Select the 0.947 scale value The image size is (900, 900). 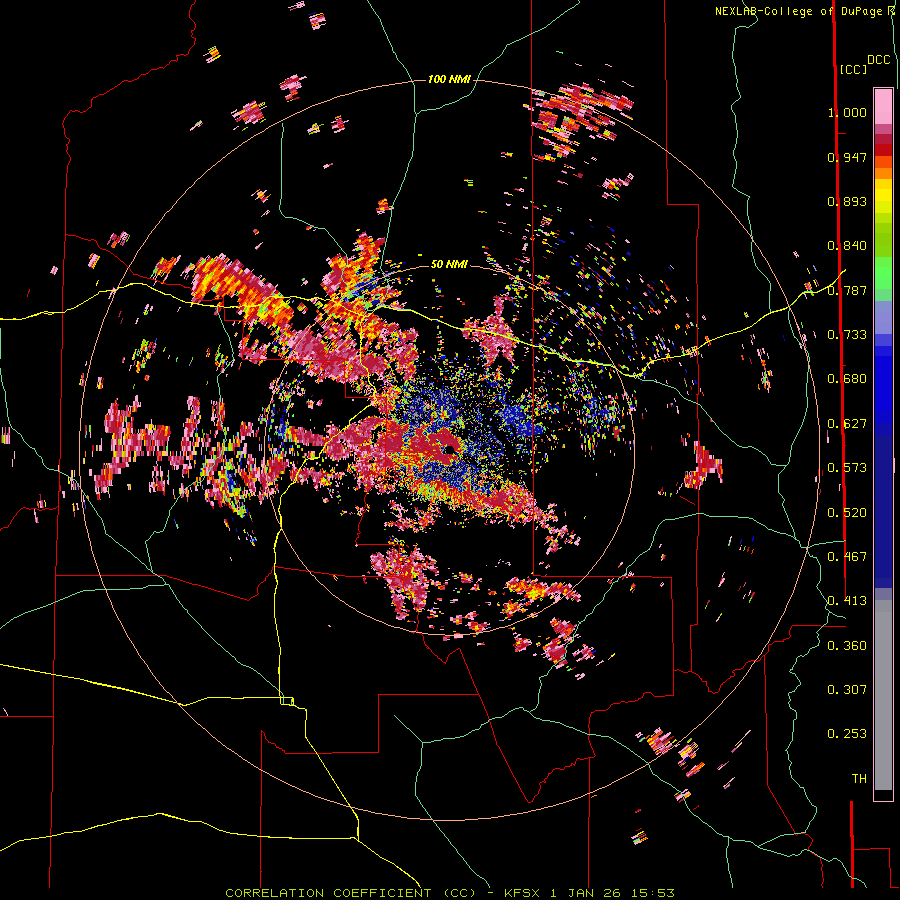point(847,157)
